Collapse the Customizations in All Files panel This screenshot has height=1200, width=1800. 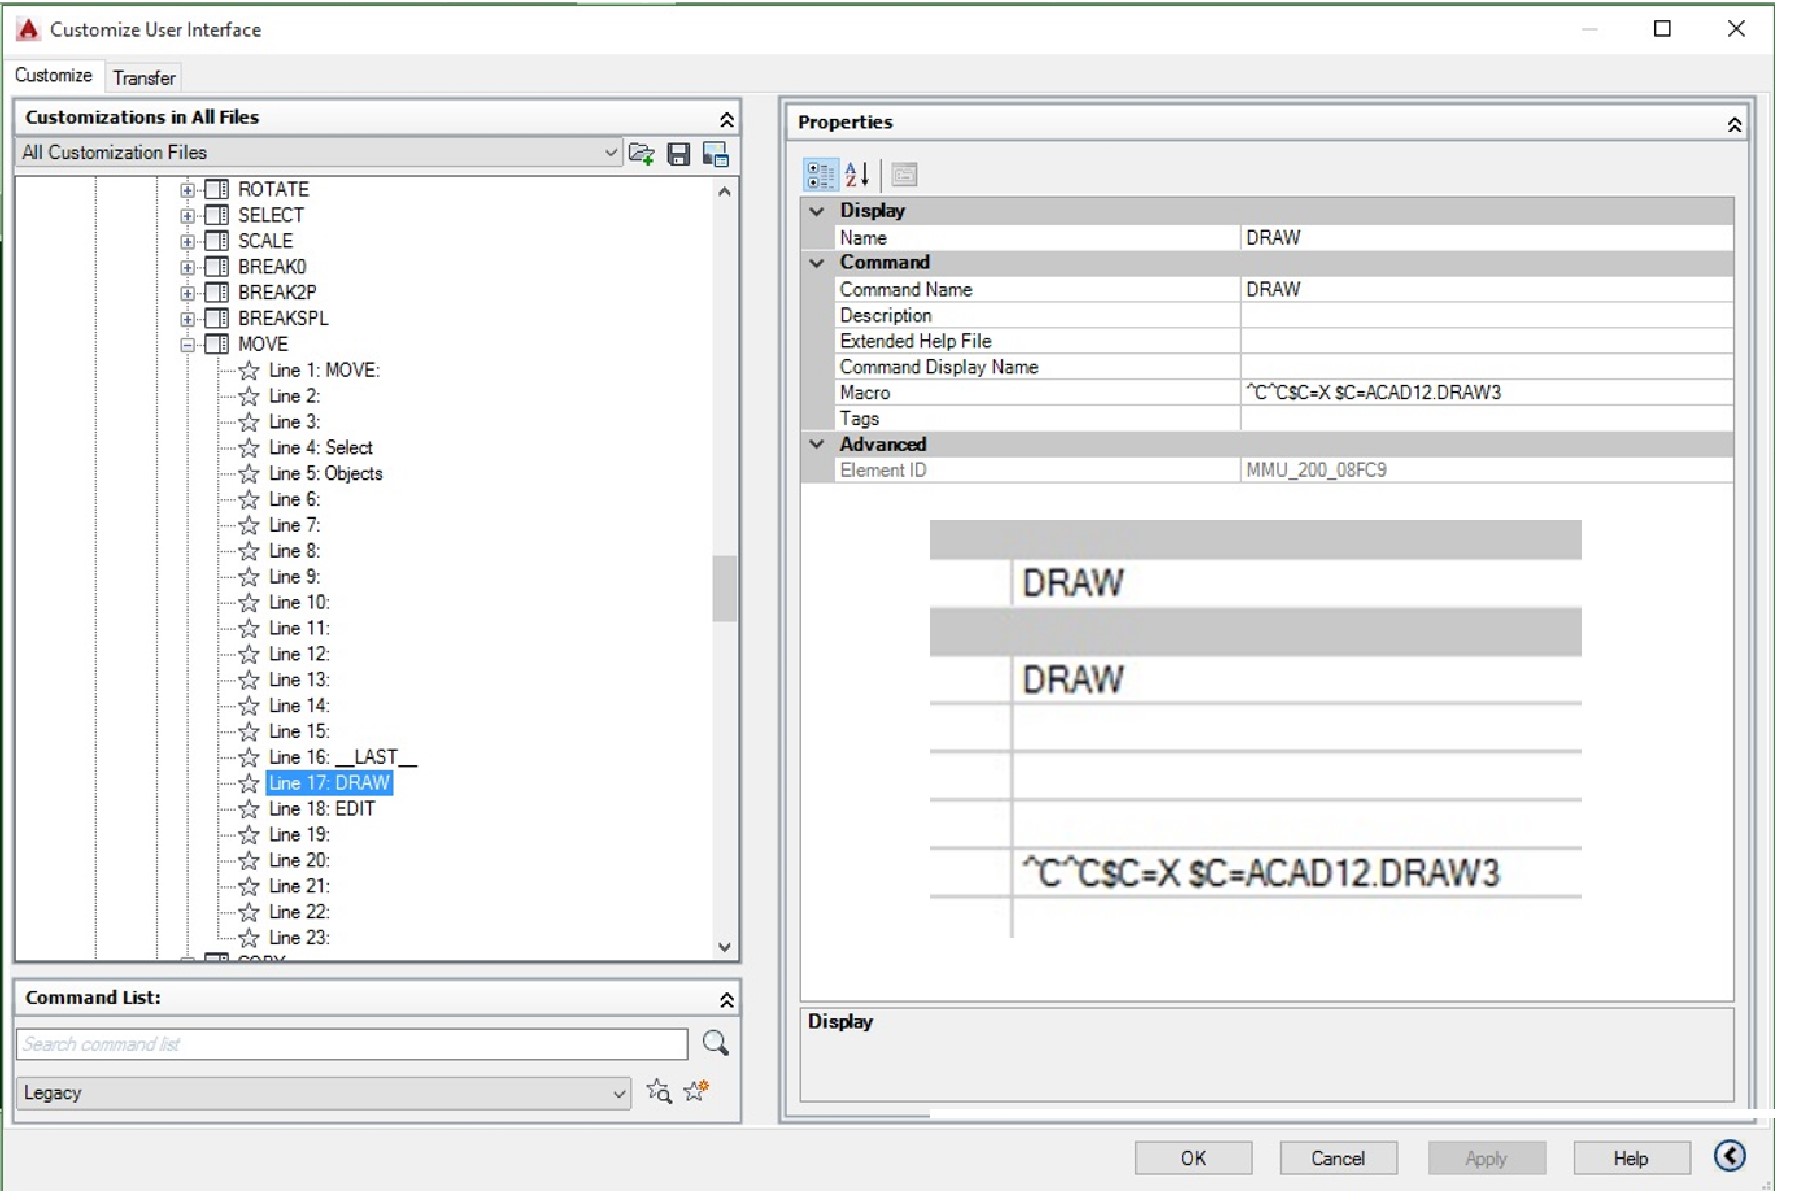(727, 118)
